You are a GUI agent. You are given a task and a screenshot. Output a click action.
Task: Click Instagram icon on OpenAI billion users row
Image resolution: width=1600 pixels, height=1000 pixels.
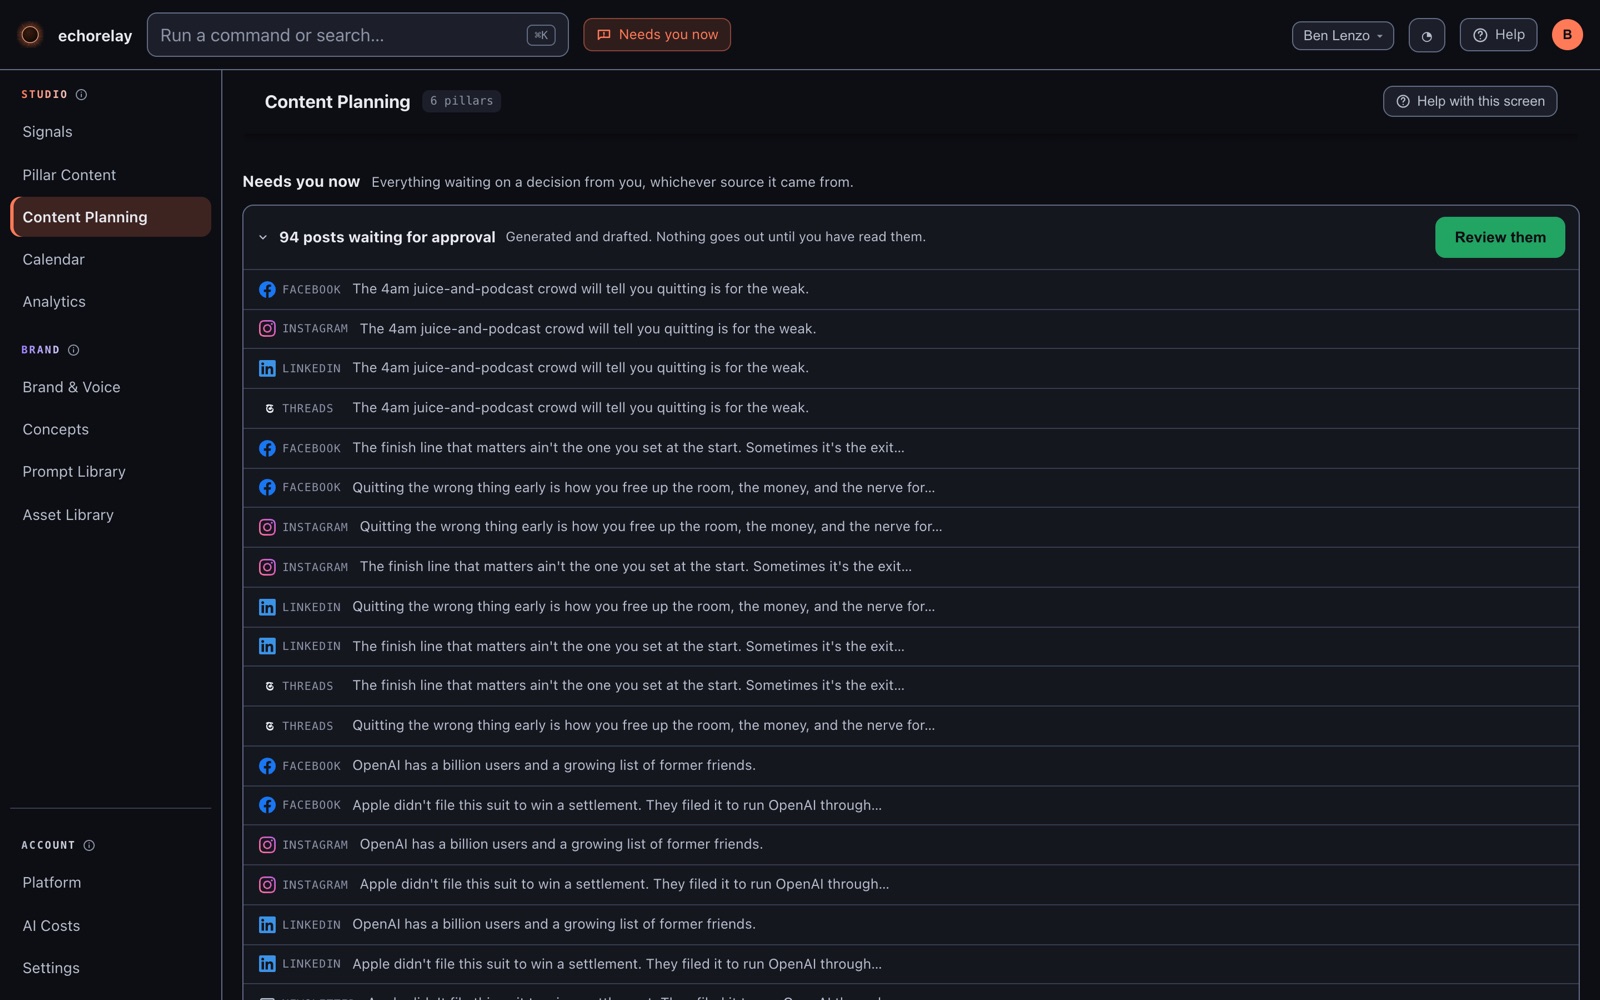tap(267, 845)
